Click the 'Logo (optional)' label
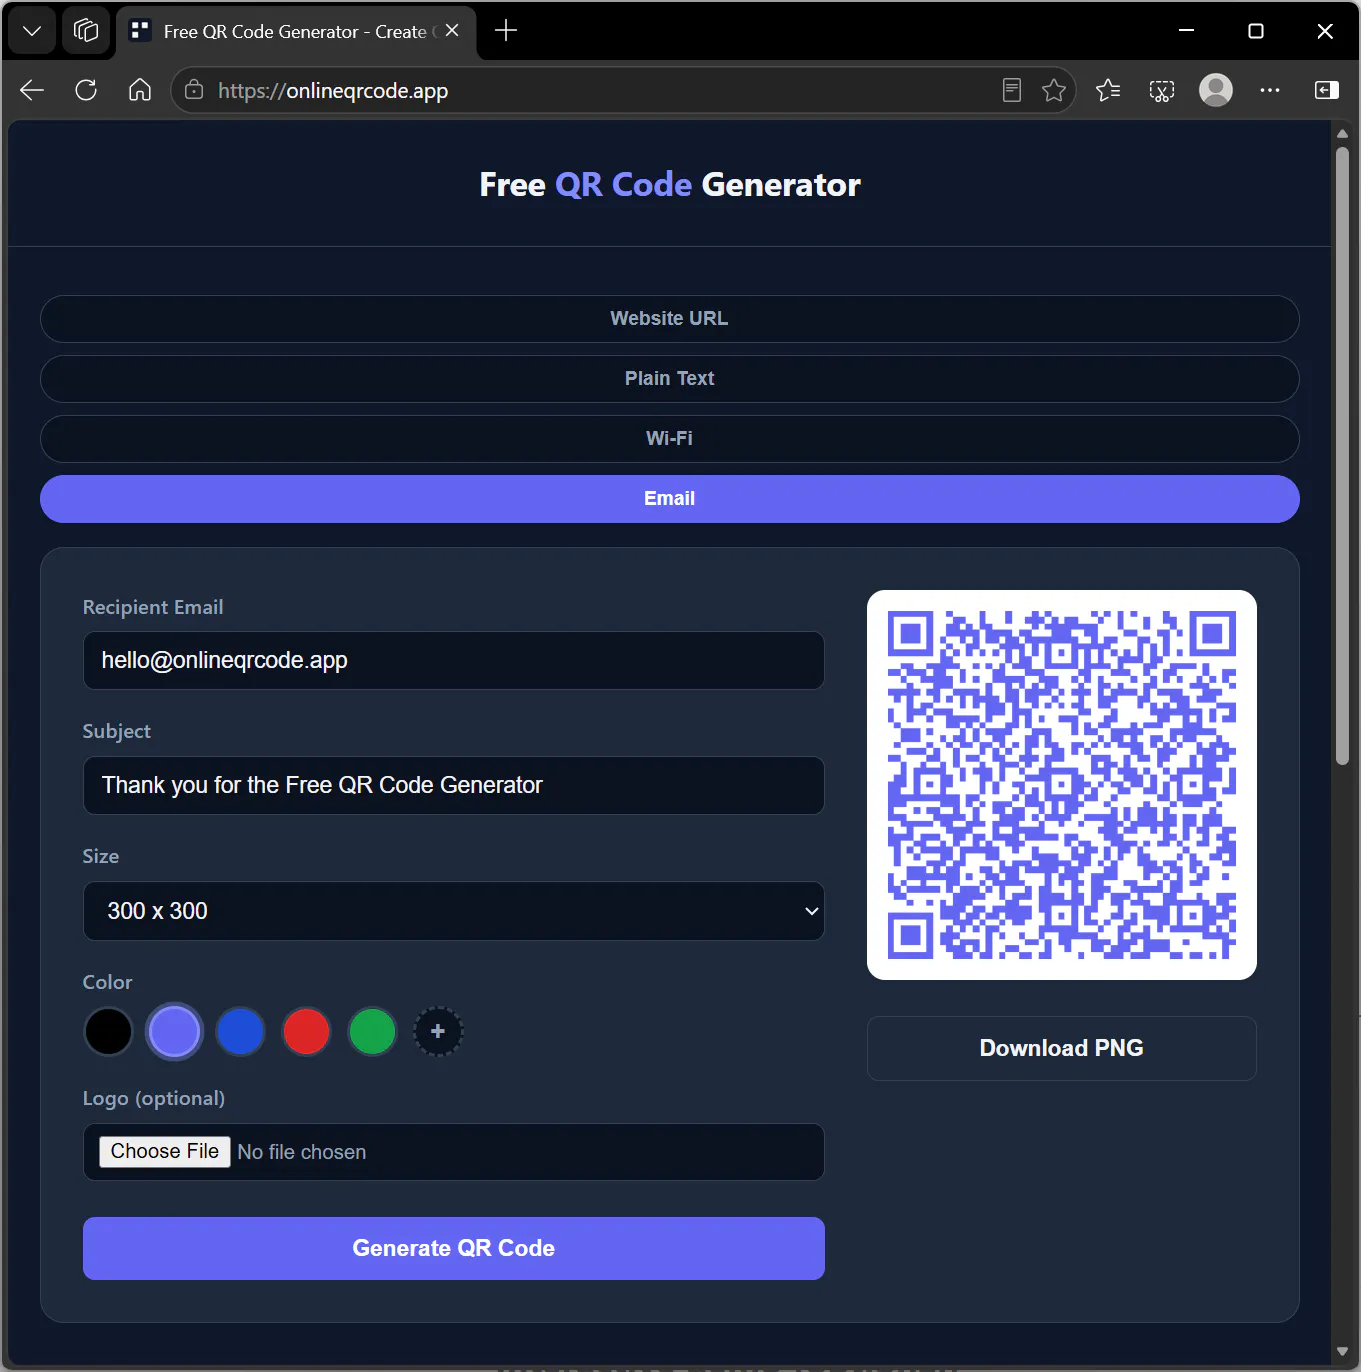Screen dimensions: 1361x1372 [154, 1098]
